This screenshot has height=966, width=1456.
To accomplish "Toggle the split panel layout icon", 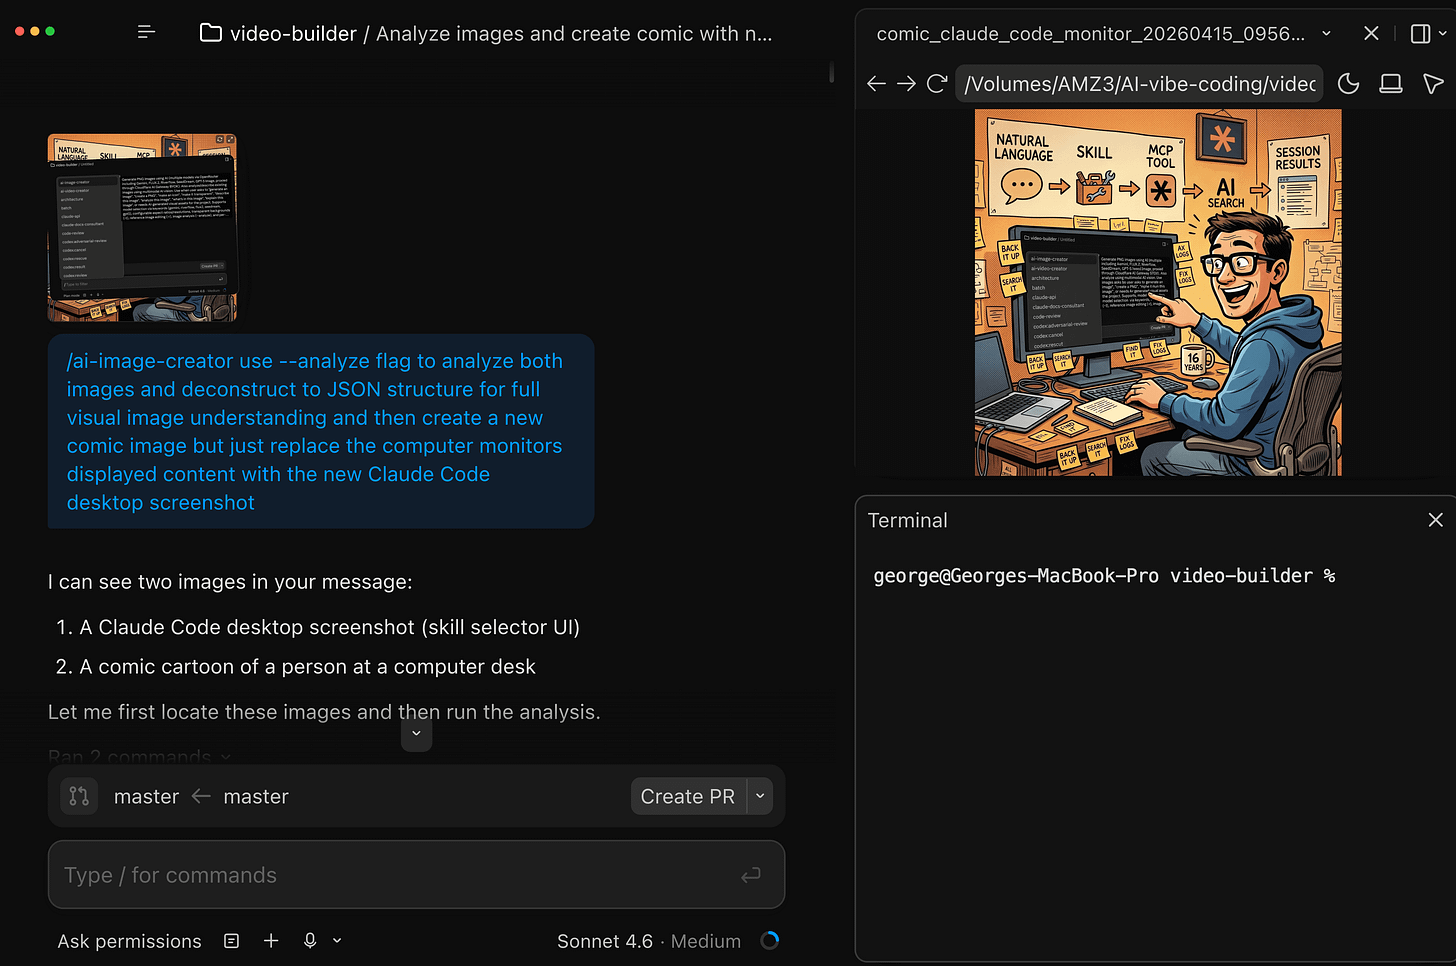I will (x=1420, y=34).
